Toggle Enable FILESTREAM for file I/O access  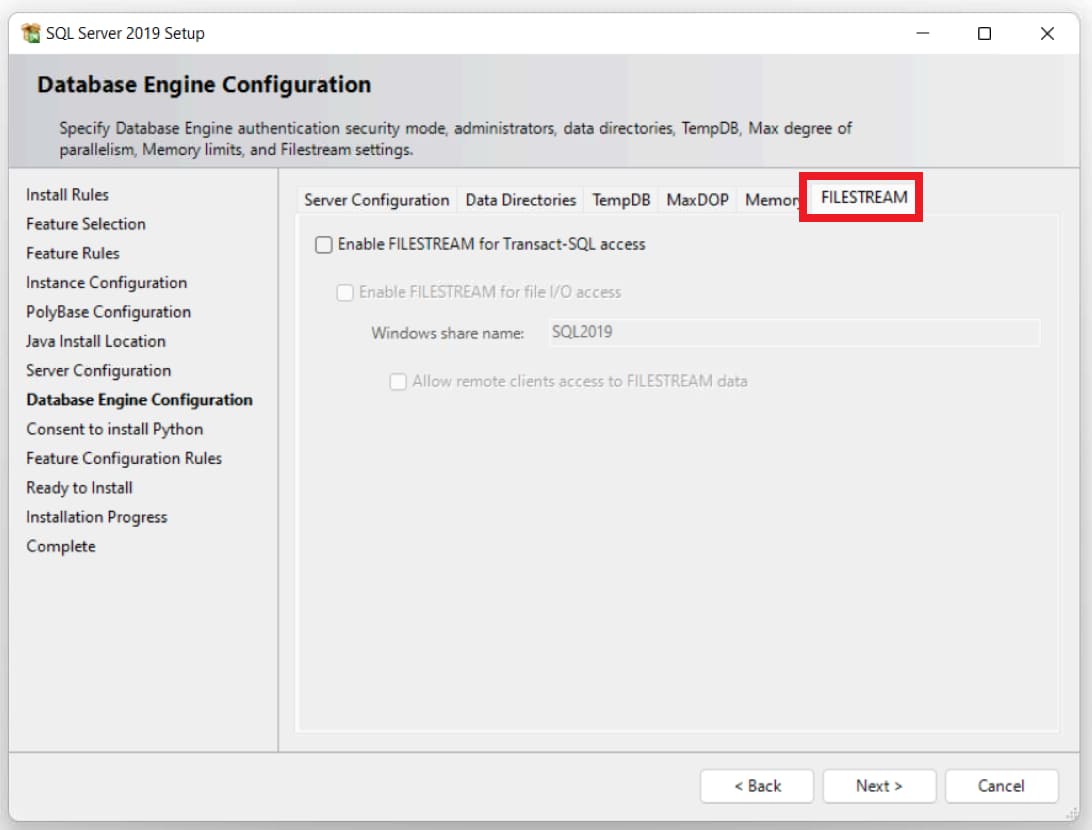(345, 293)
